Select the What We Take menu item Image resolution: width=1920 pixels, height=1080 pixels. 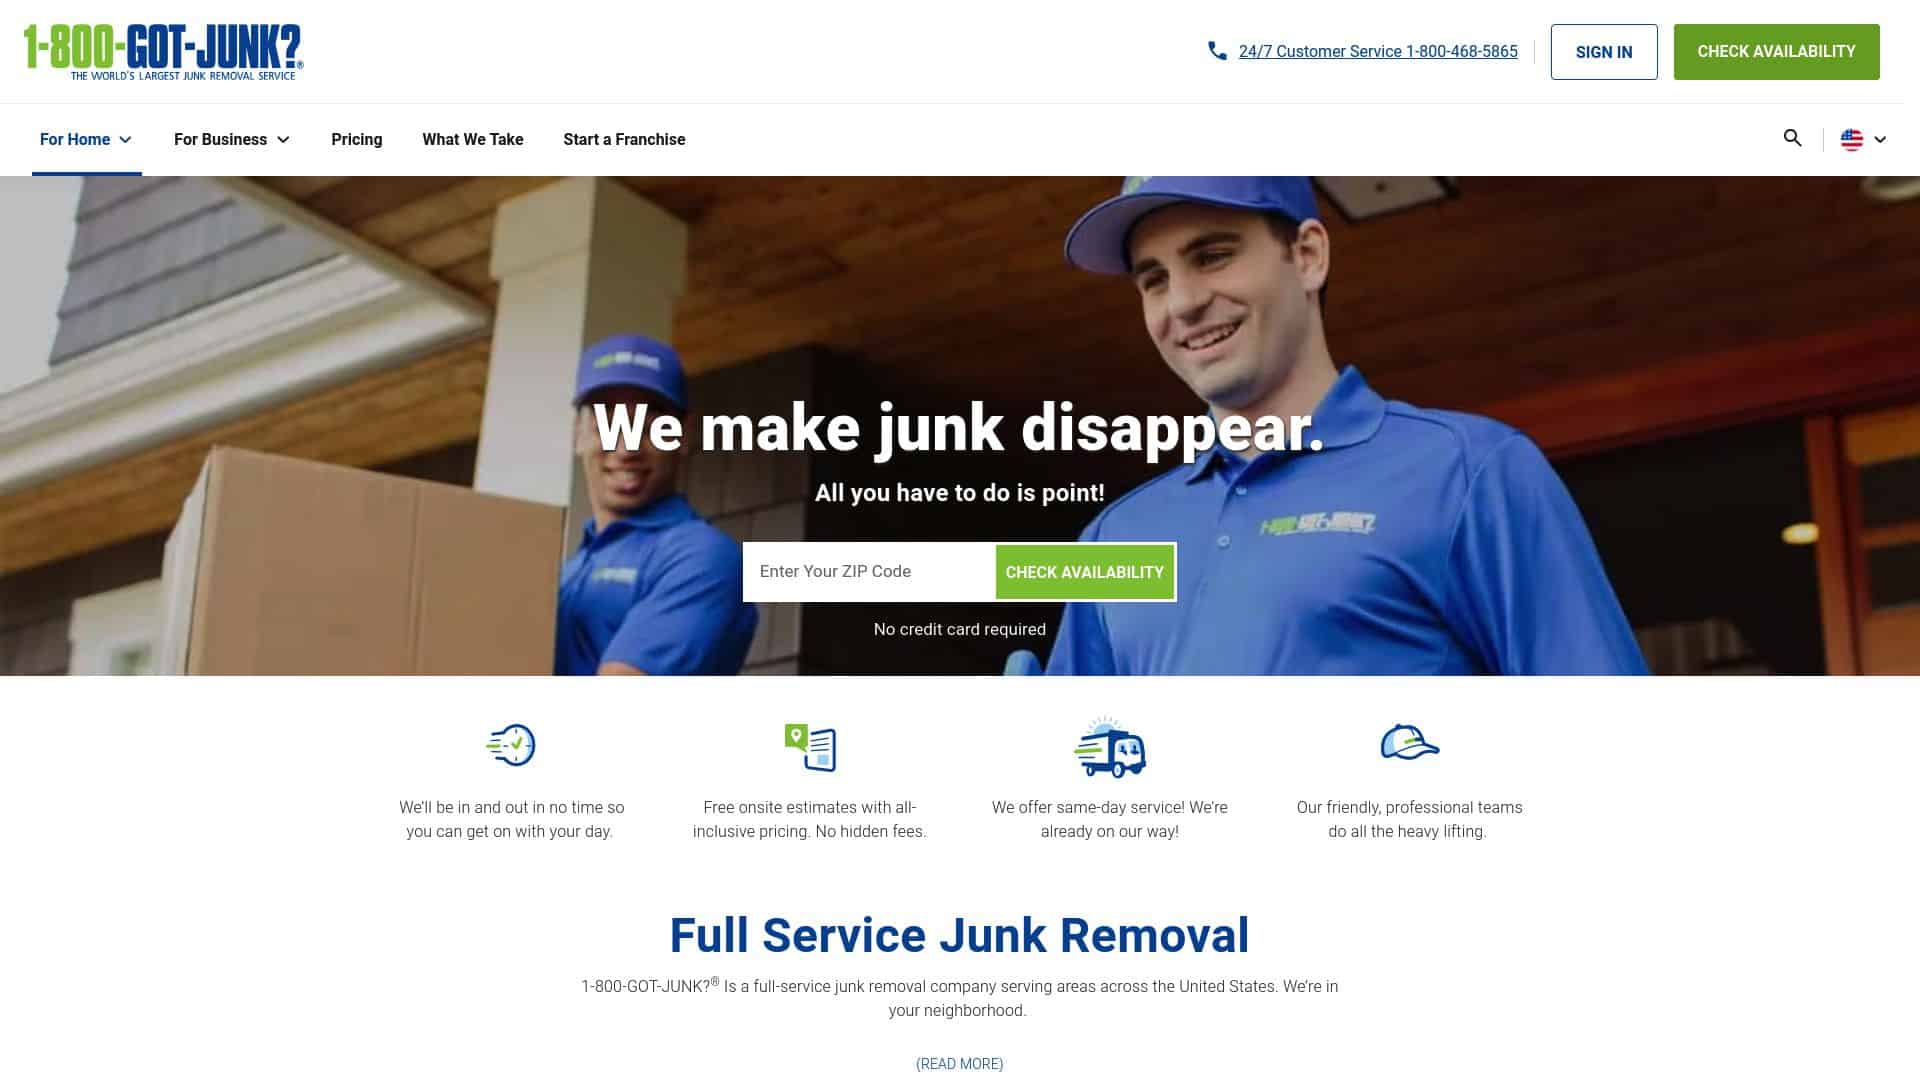tap(472, 138)
